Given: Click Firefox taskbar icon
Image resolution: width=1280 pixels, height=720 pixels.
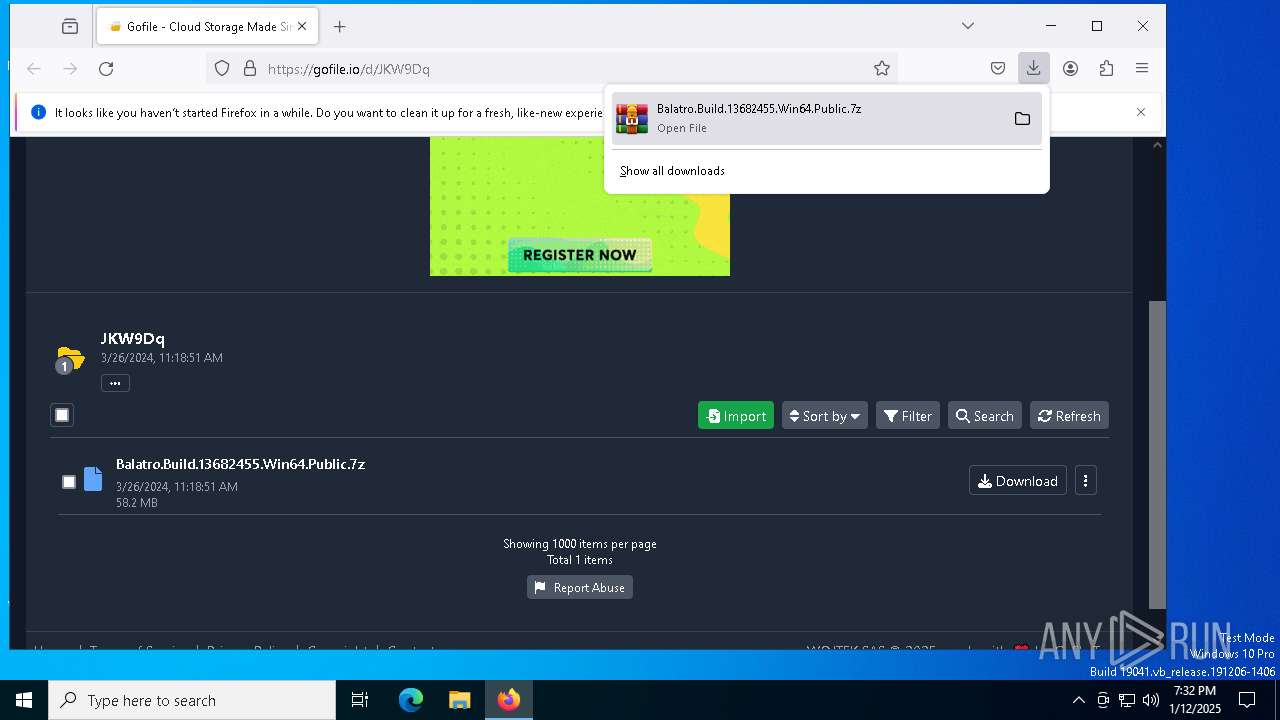Looking at the screenshot, I should (x=509, y=700).
